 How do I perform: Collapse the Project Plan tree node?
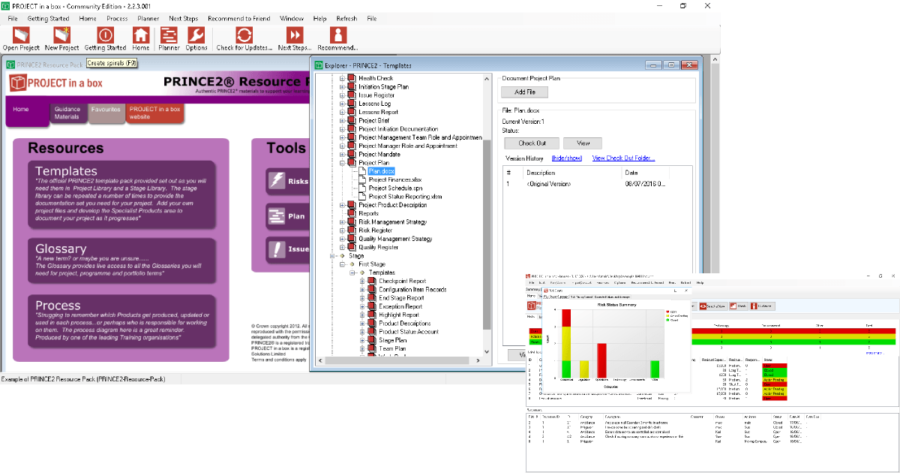point(342,163)
